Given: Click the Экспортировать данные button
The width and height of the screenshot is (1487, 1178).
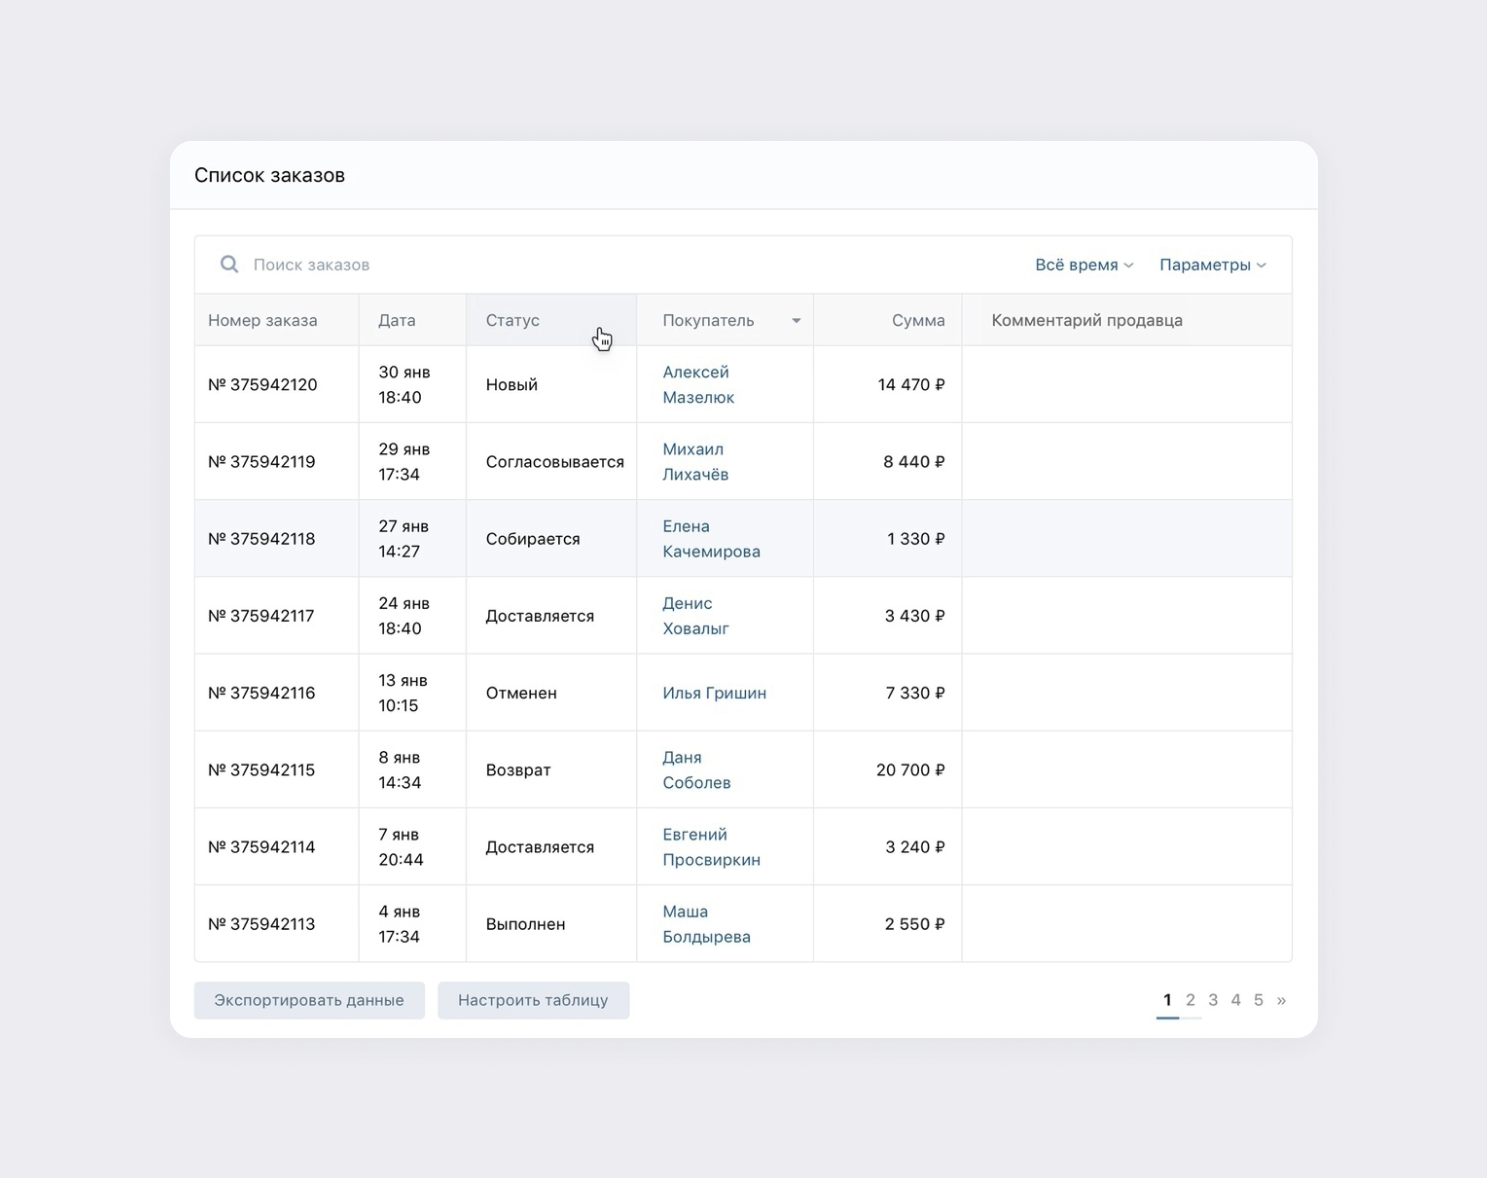Looking at the screenshot, I should click(x=309, y=1000).
